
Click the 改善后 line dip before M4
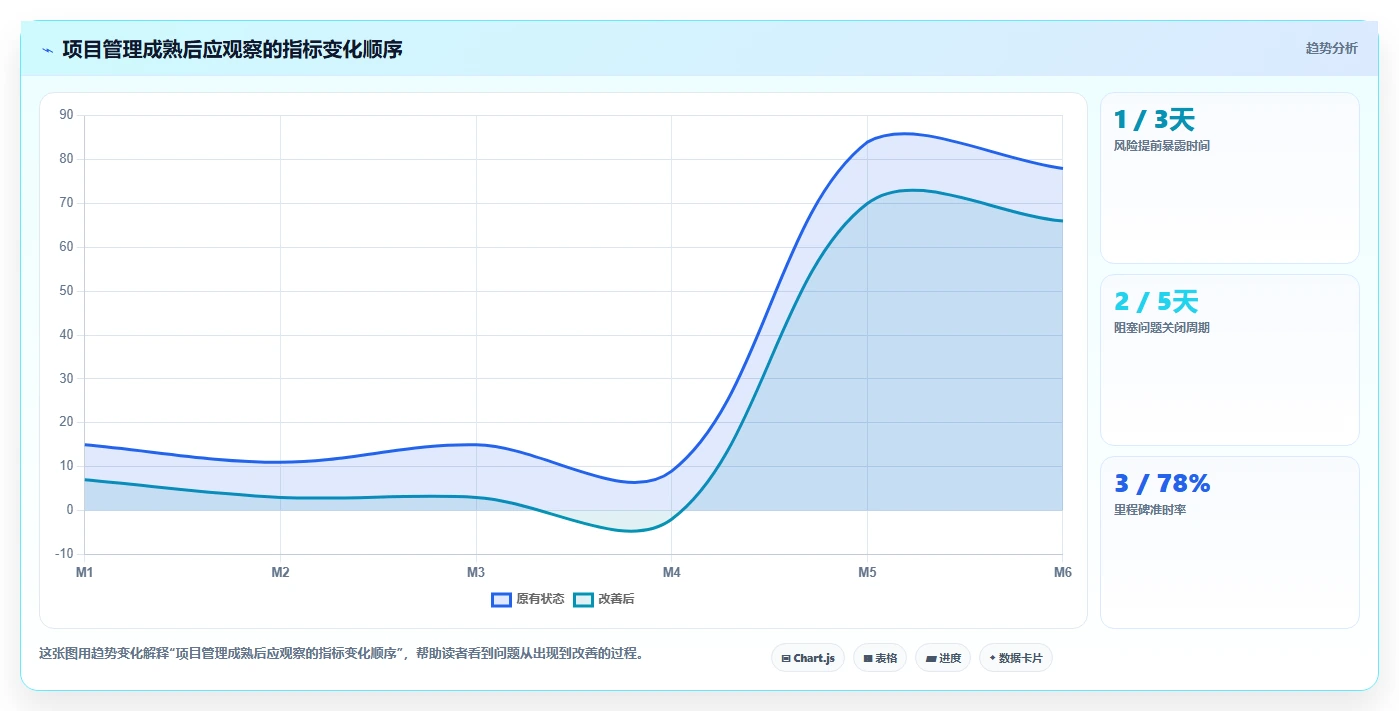[632, 531]
